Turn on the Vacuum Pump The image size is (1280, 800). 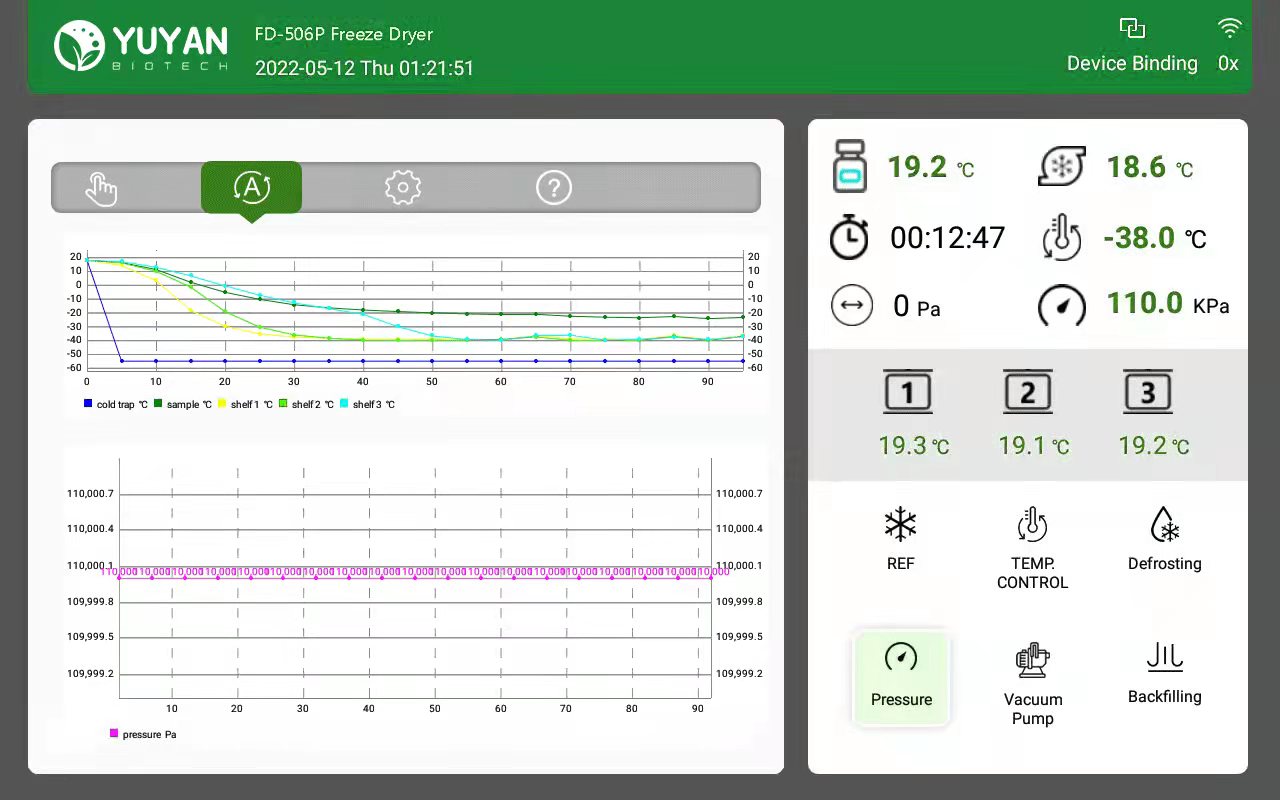pos(1032,662)
